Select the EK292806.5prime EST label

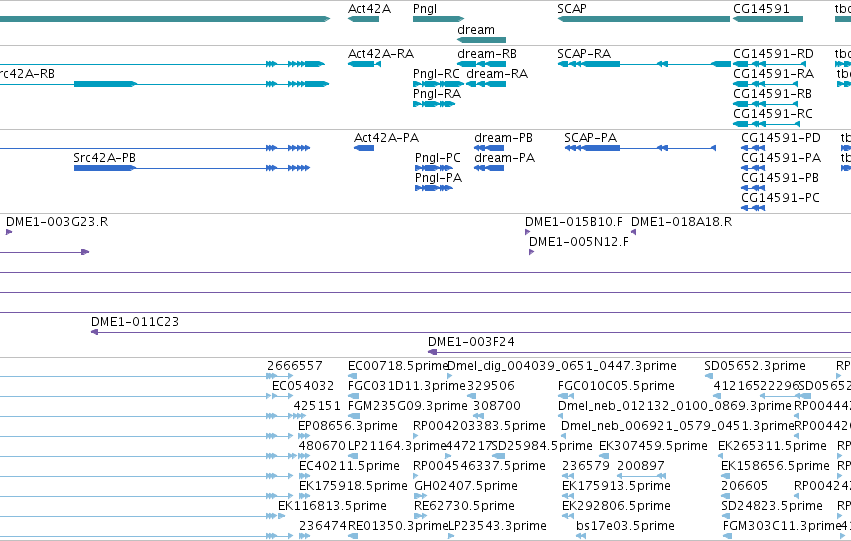(x=616, y=506)
